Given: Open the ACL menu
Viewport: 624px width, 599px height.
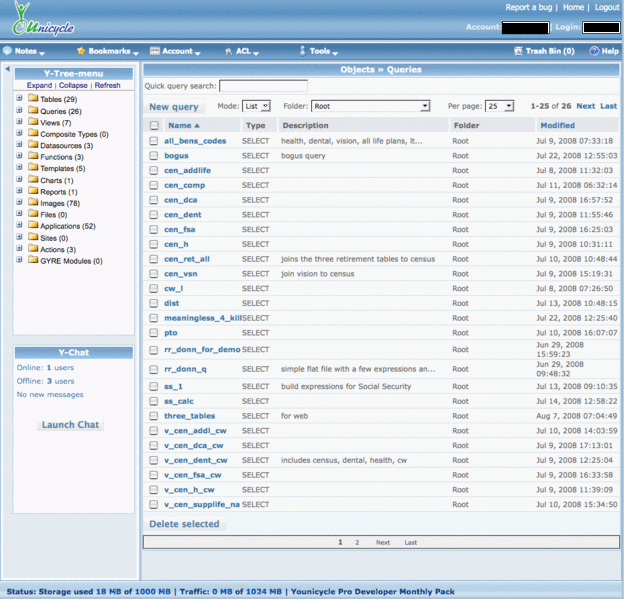Looking at the screenshot, I should (244, 50).
